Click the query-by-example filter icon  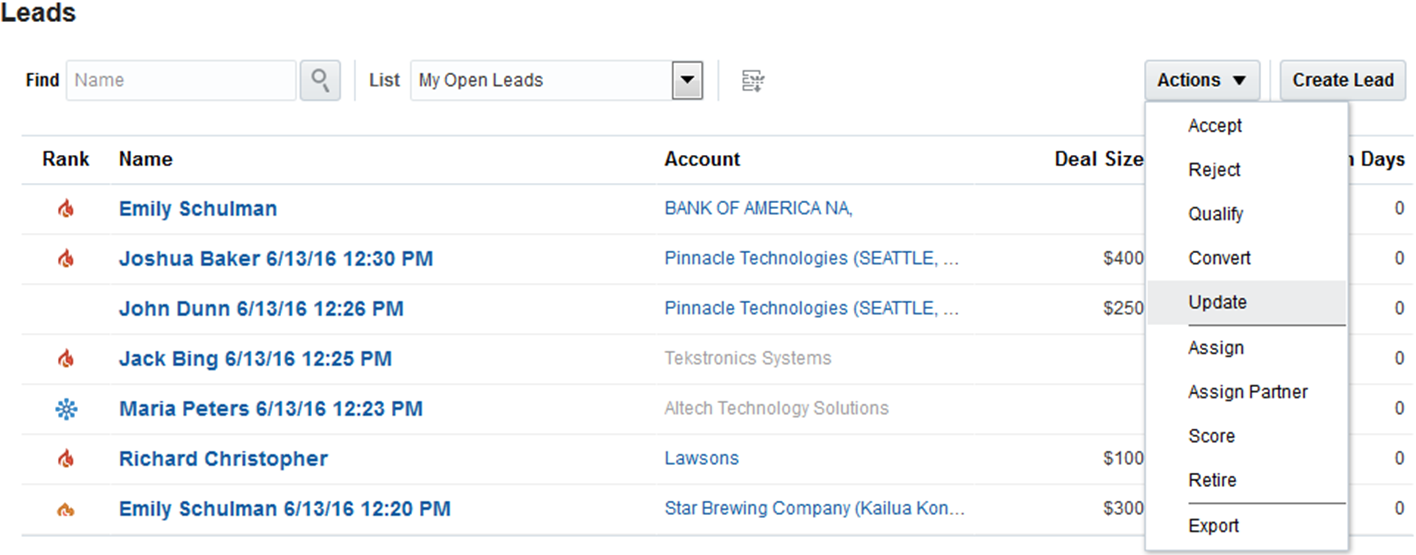pyautogui.click(x=753, y=81)
